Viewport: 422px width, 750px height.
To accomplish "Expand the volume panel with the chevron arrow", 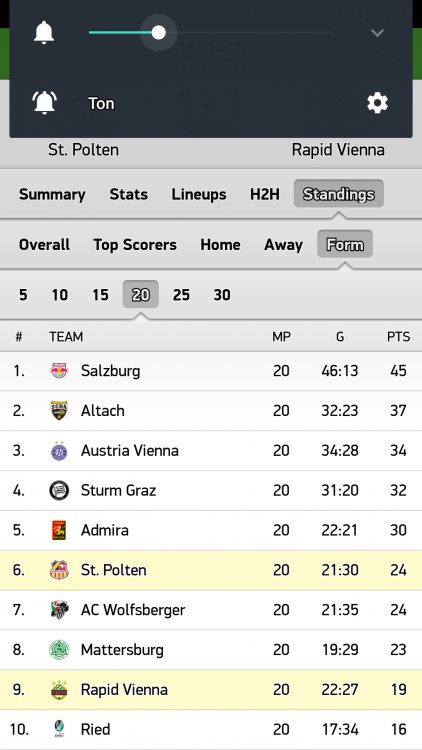I will (378, 33).
